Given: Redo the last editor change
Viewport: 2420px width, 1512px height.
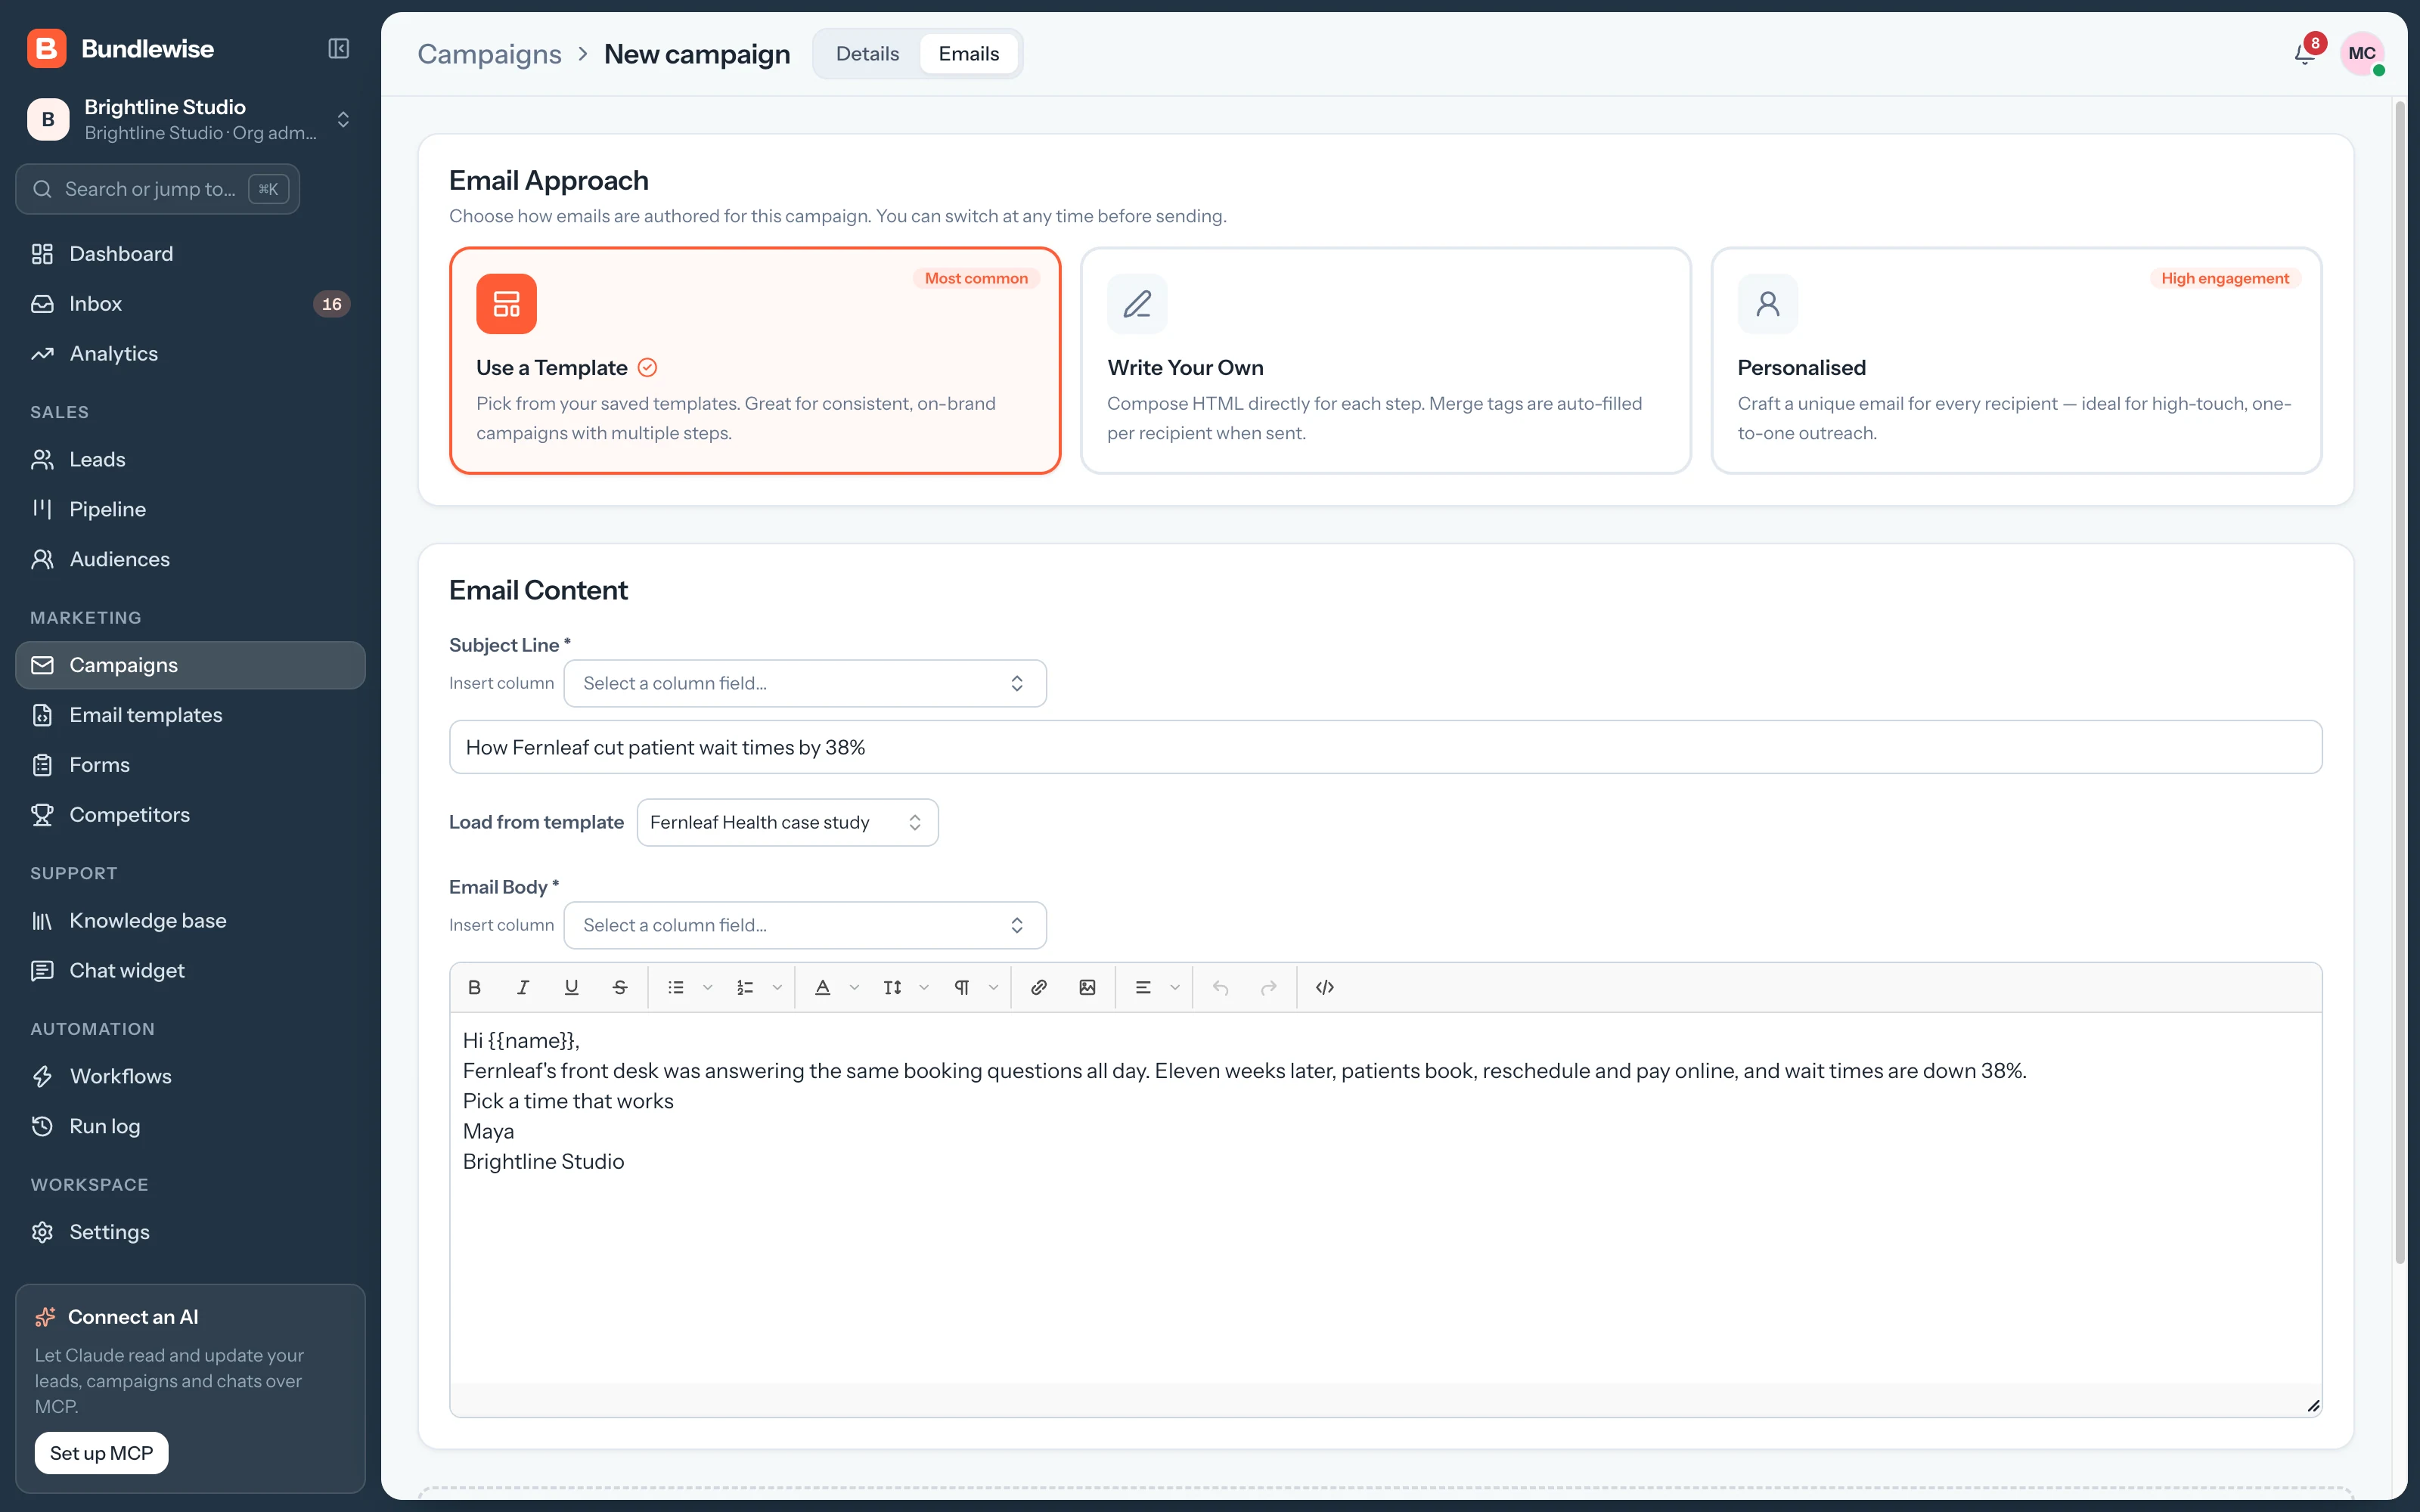Looking at the screenshot, I should (x=1268, y=987).
